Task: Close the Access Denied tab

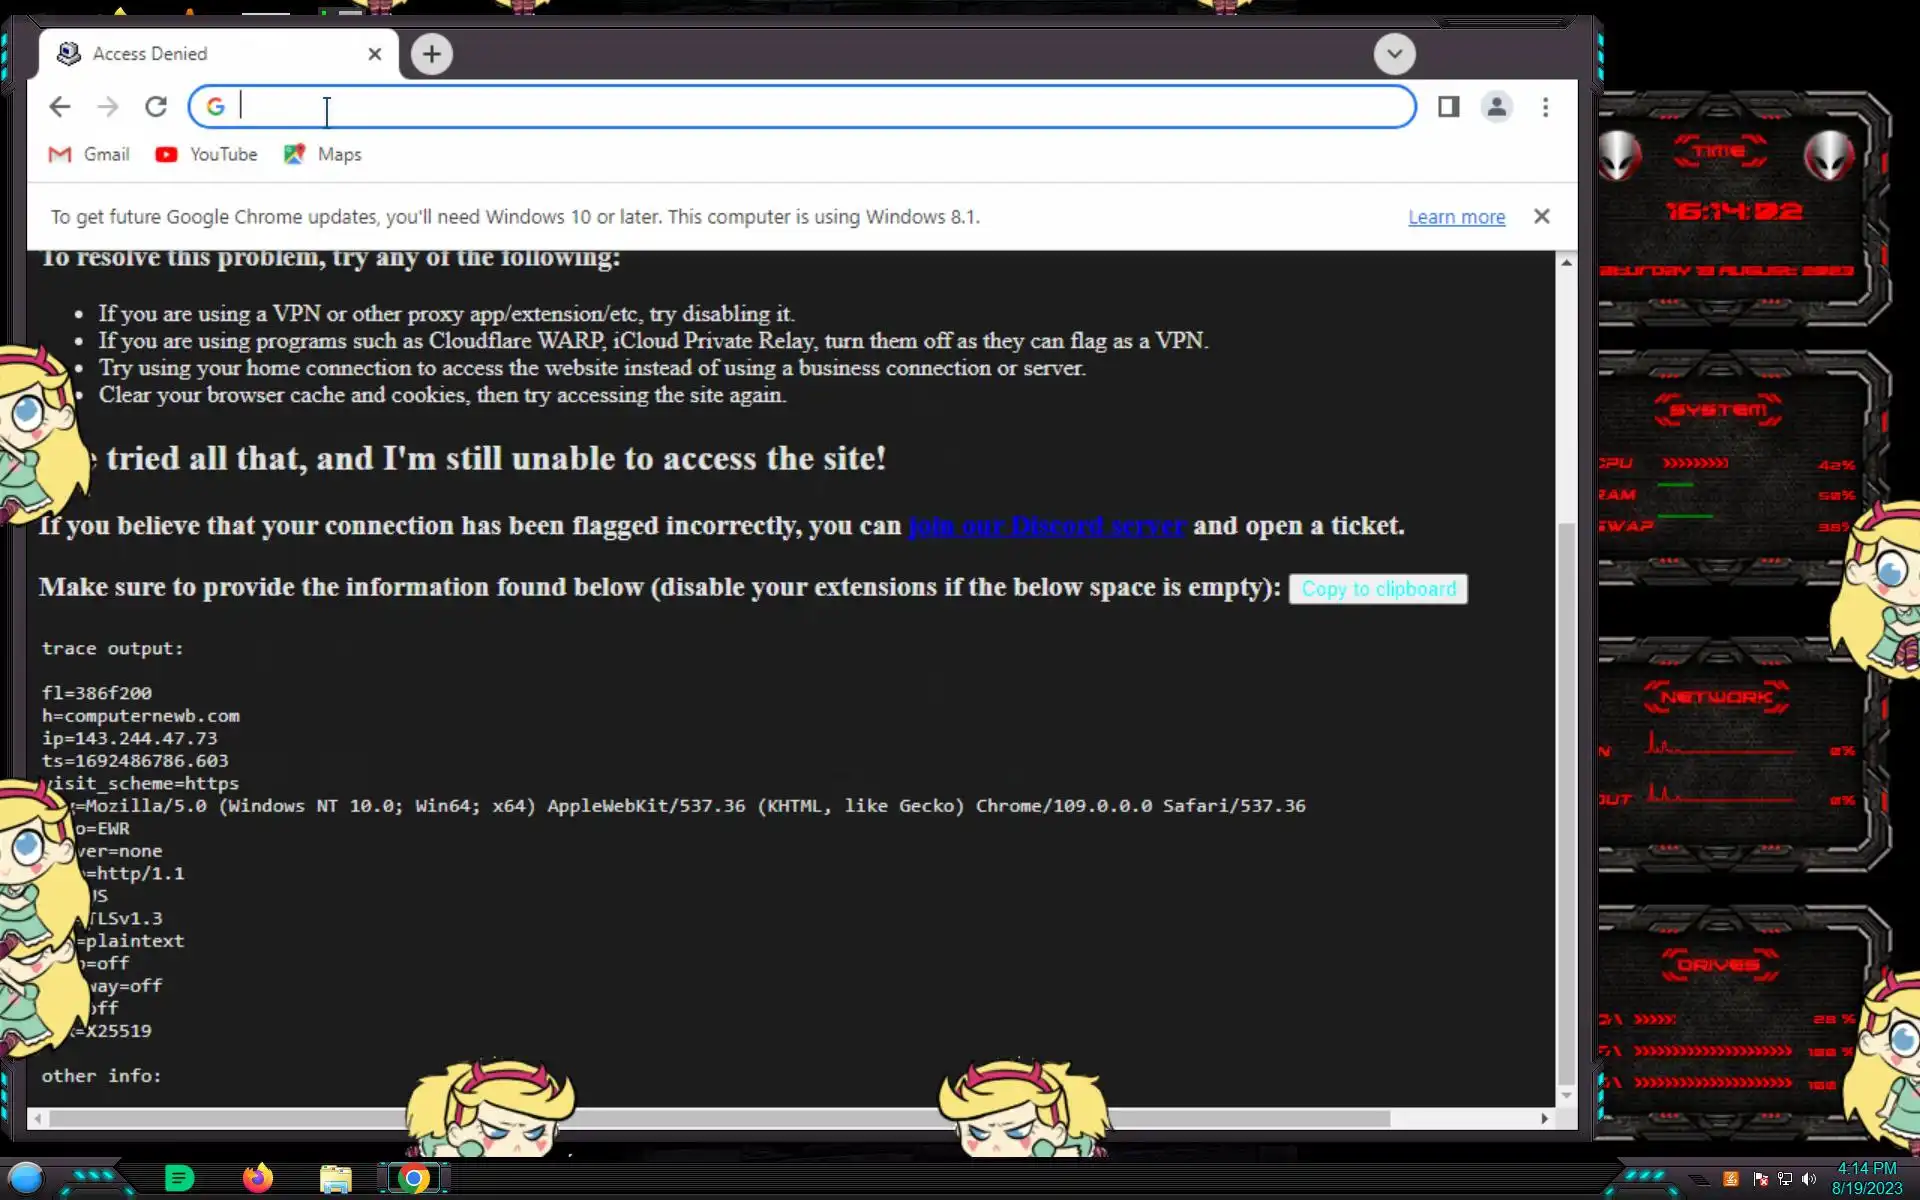Action: 375,54
